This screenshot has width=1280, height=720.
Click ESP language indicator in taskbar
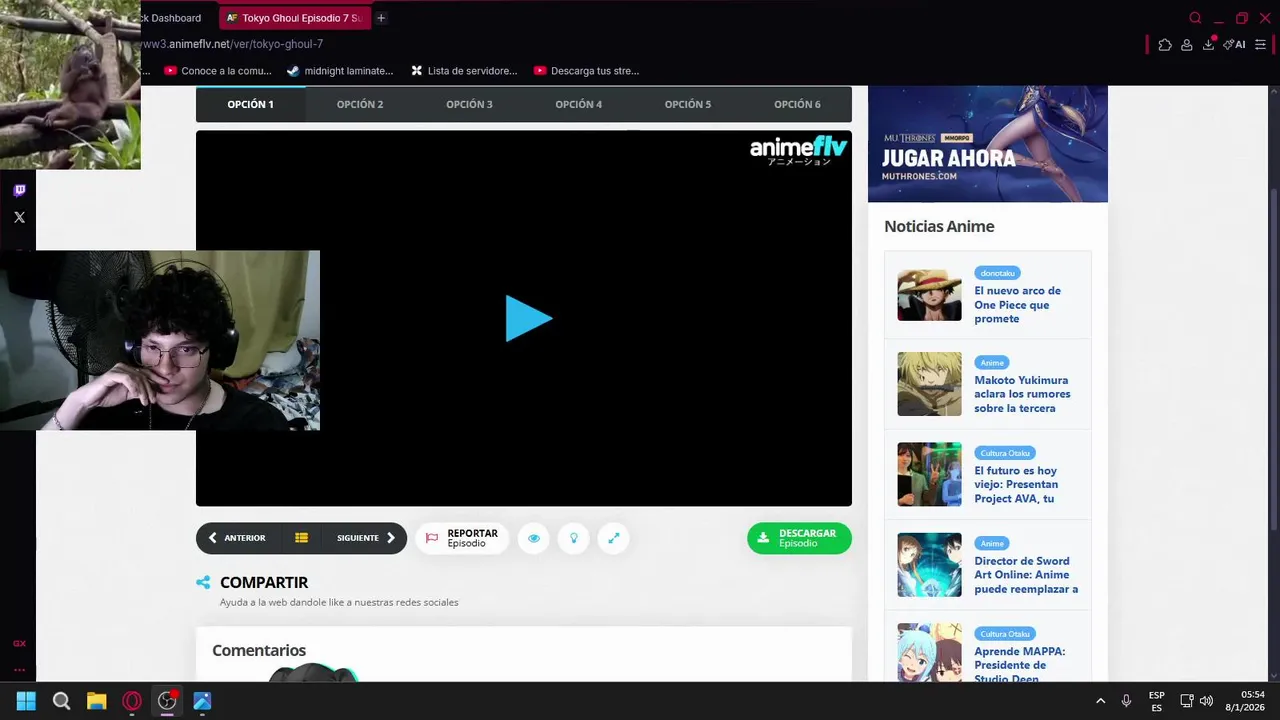(x=1157, y=701)
